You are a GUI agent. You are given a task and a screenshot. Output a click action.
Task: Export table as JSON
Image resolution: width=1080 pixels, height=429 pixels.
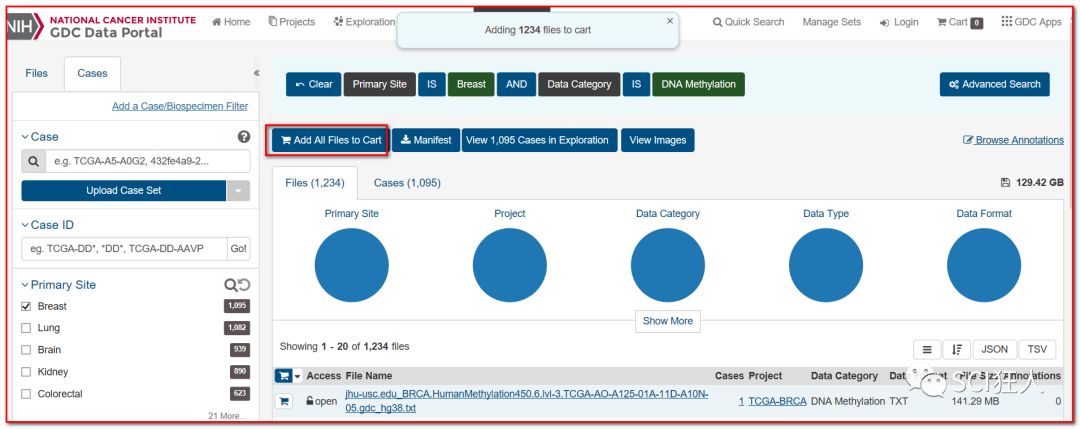point(995,350)
